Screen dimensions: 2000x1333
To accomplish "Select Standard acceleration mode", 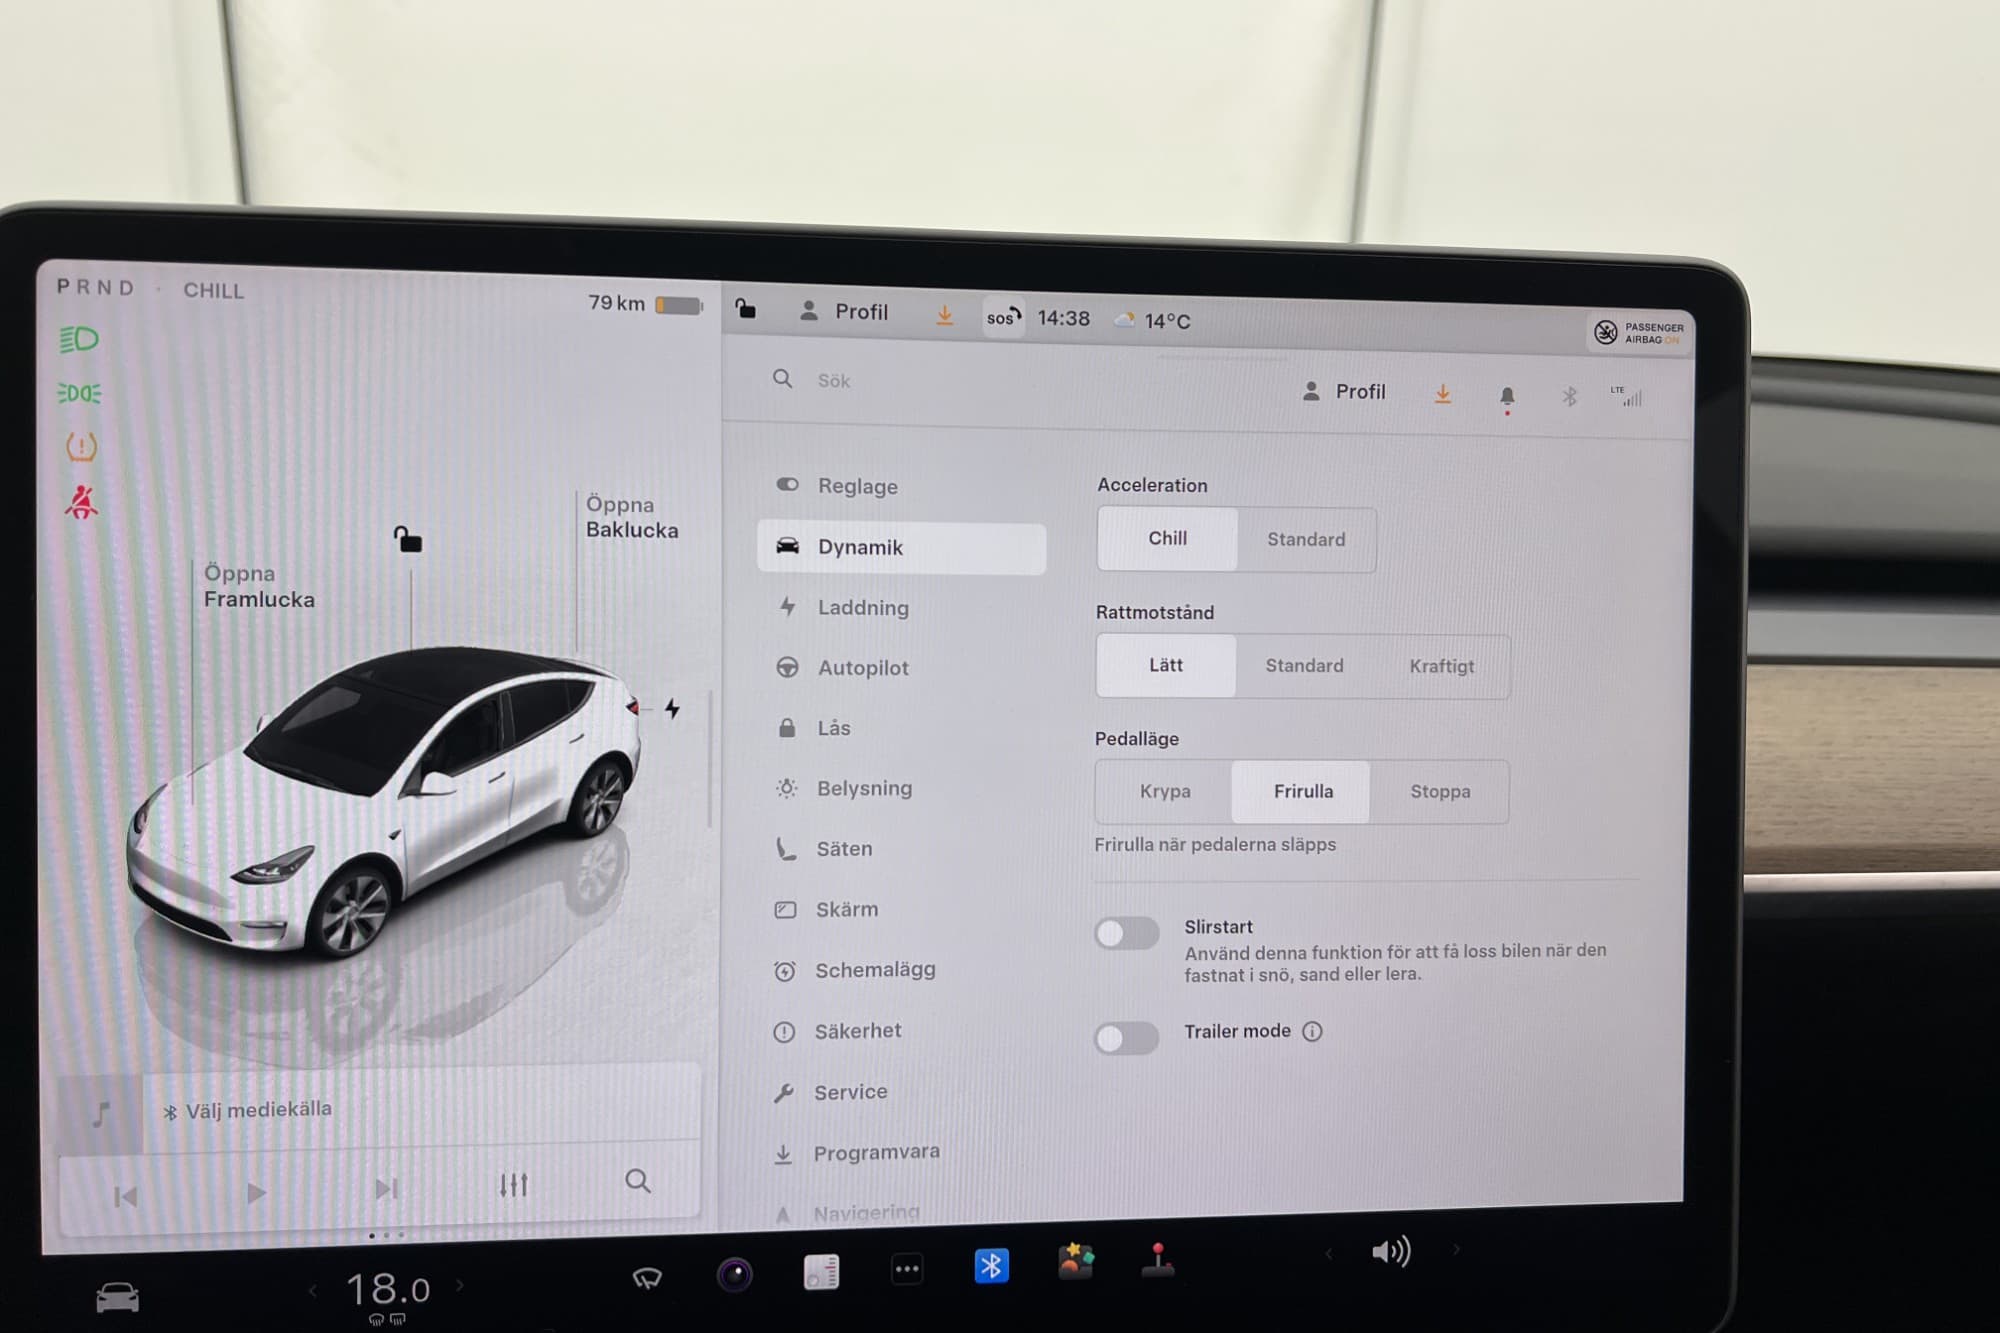I will tap(1305, 540).
